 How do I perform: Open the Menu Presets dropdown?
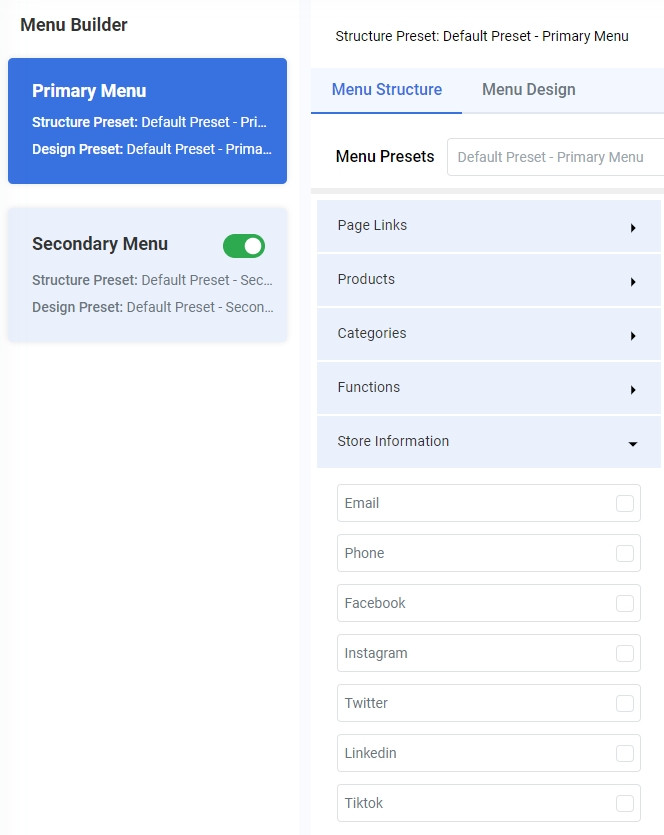pyautogui.click(x=555, y=157)
